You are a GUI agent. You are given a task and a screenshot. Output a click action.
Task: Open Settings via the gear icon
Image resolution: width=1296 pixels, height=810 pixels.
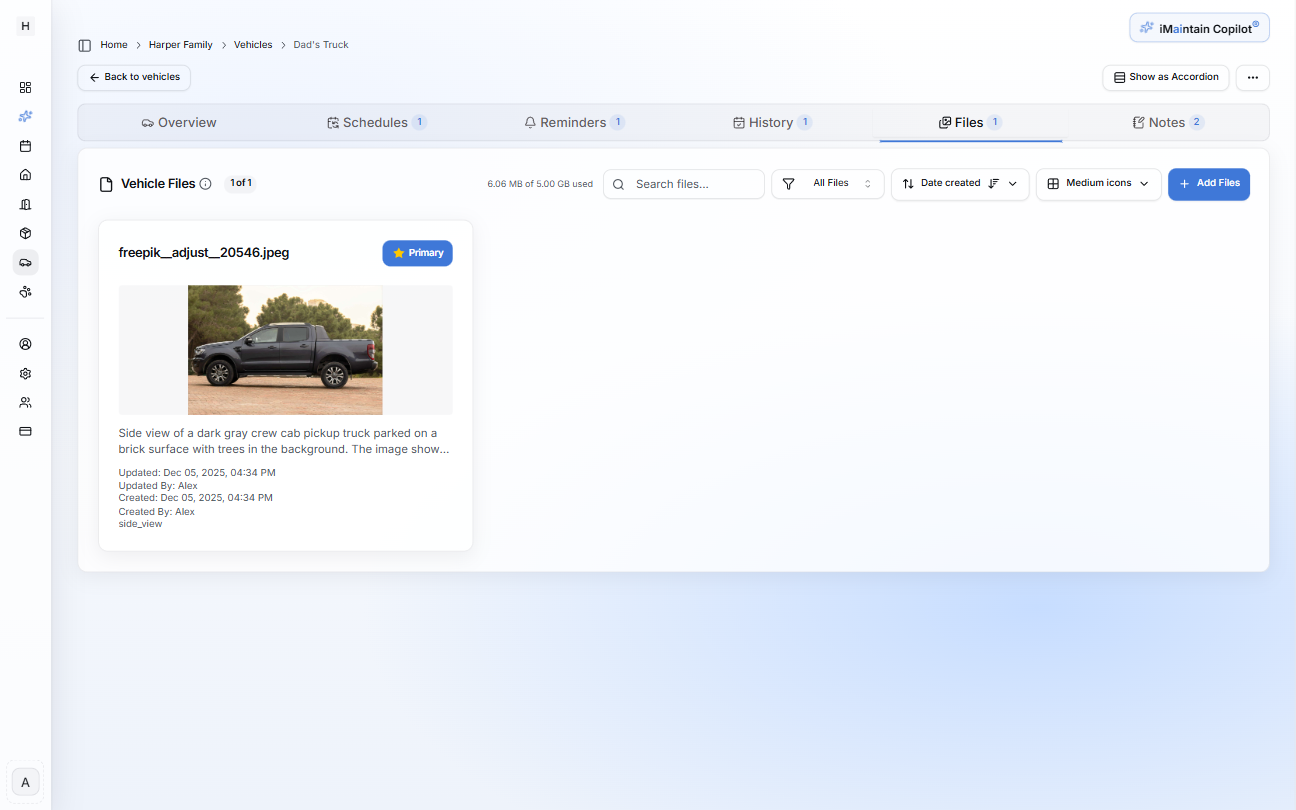25,373
